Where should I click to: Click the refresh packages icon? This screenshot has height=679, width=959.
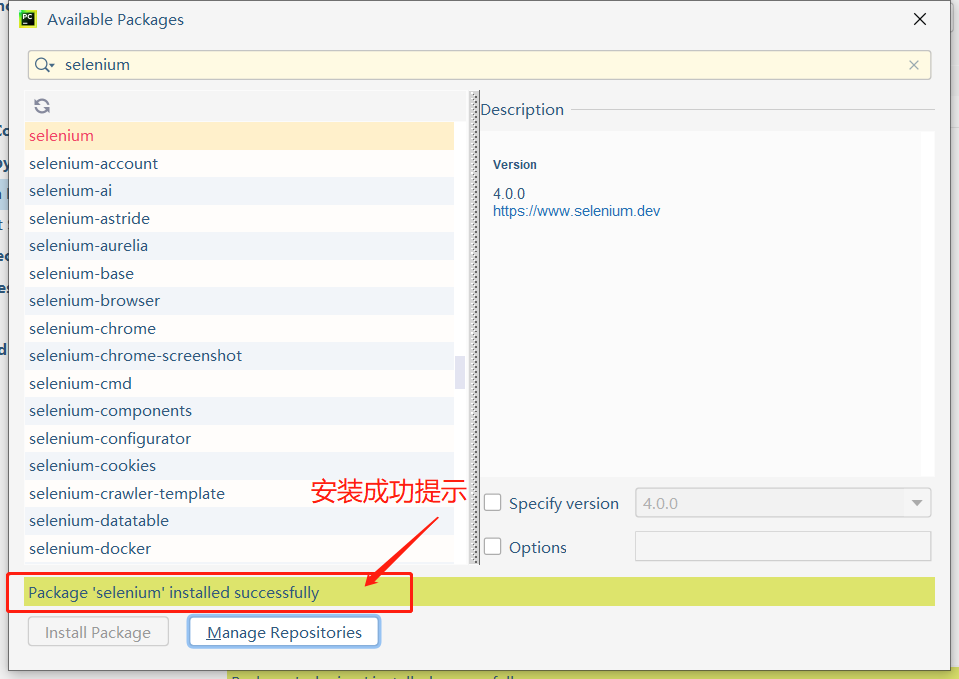coord(42,106)
